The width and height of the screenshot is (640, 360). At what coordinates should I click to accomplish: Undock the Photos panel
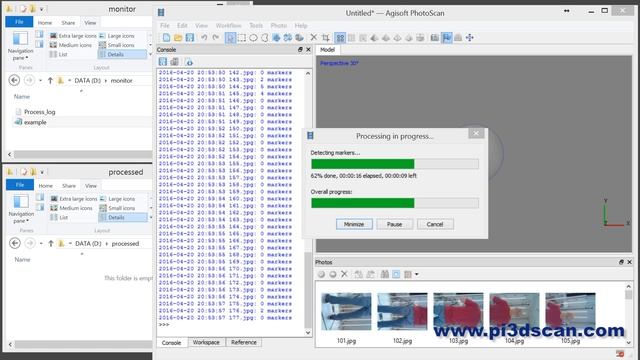coord(621,262)
